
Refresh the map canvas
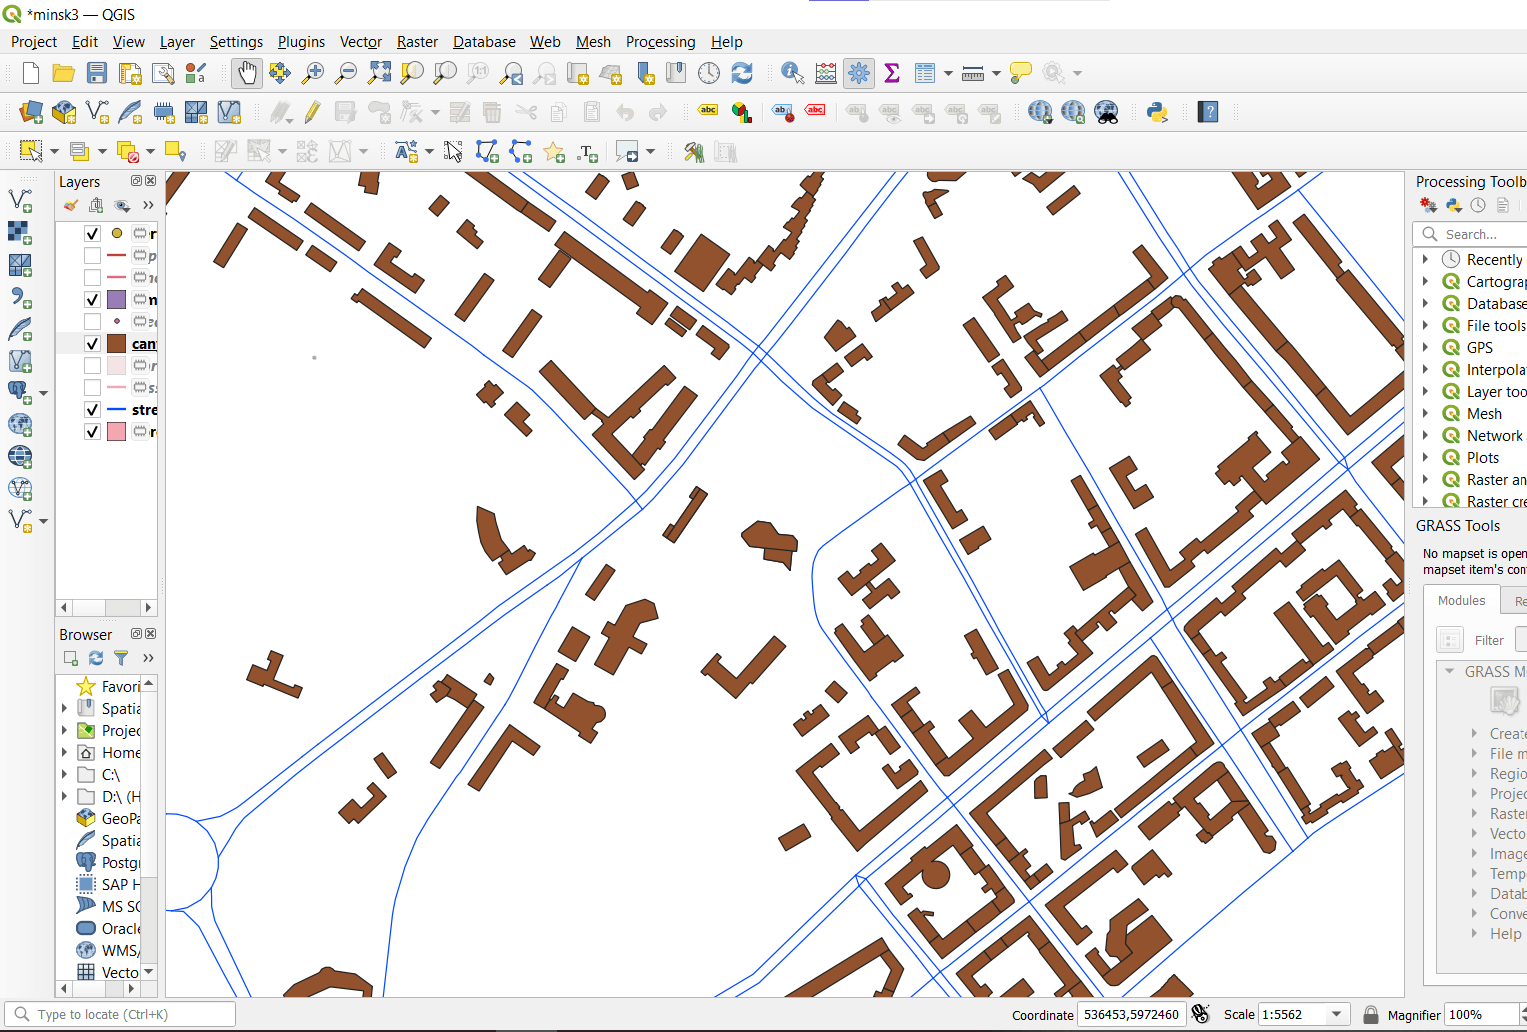click(741, 72)
